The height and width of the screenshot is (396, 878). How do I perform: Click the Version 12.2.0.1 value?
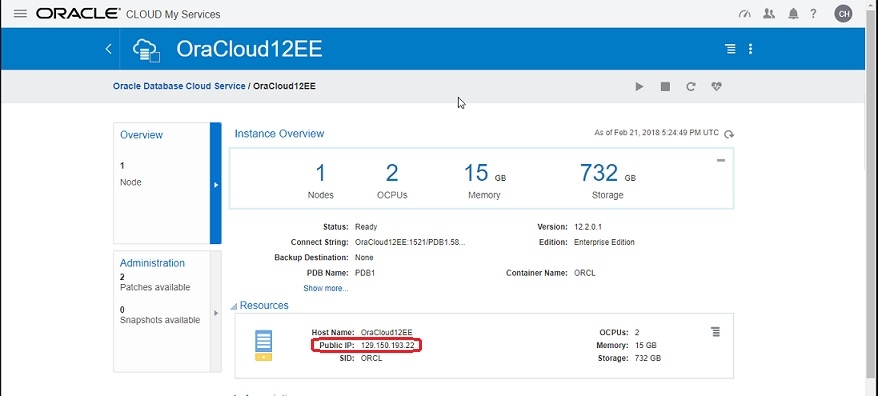point(587,227)
